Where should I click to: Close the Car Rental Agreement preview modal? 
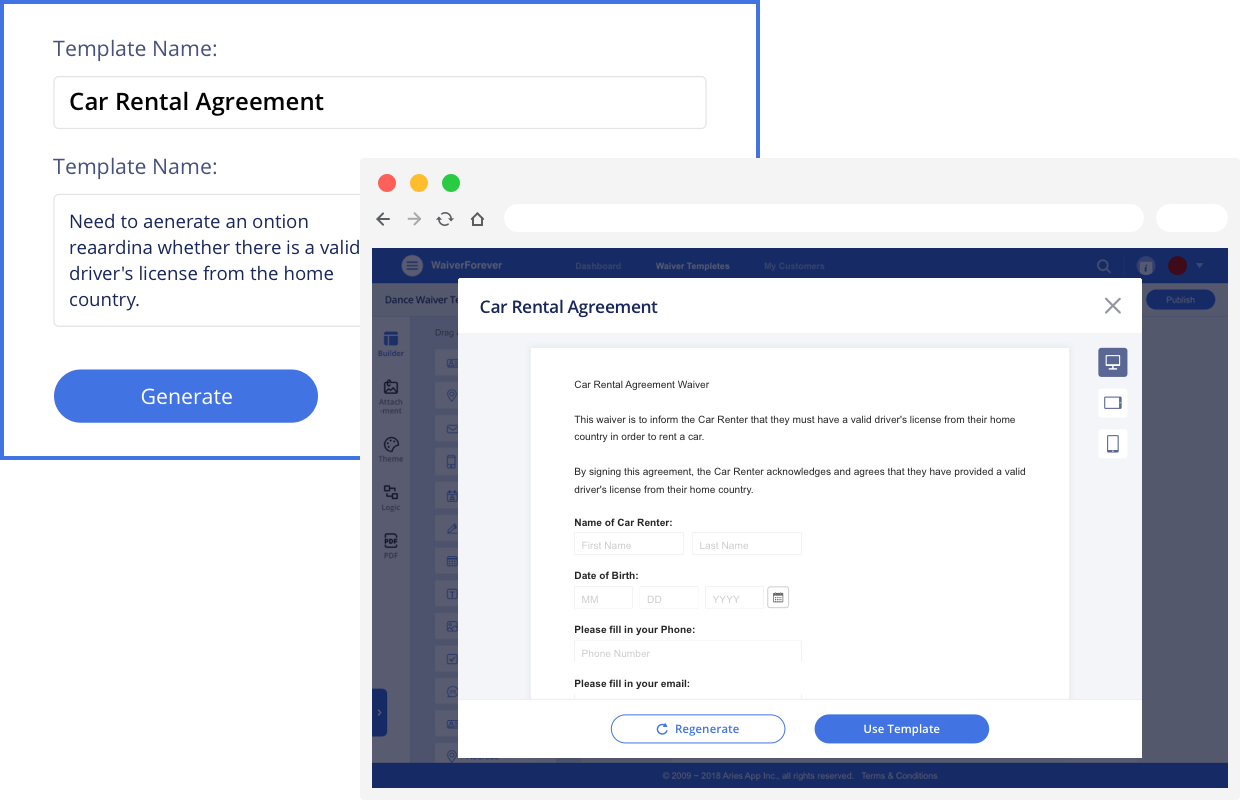[x=1112, y=306]
